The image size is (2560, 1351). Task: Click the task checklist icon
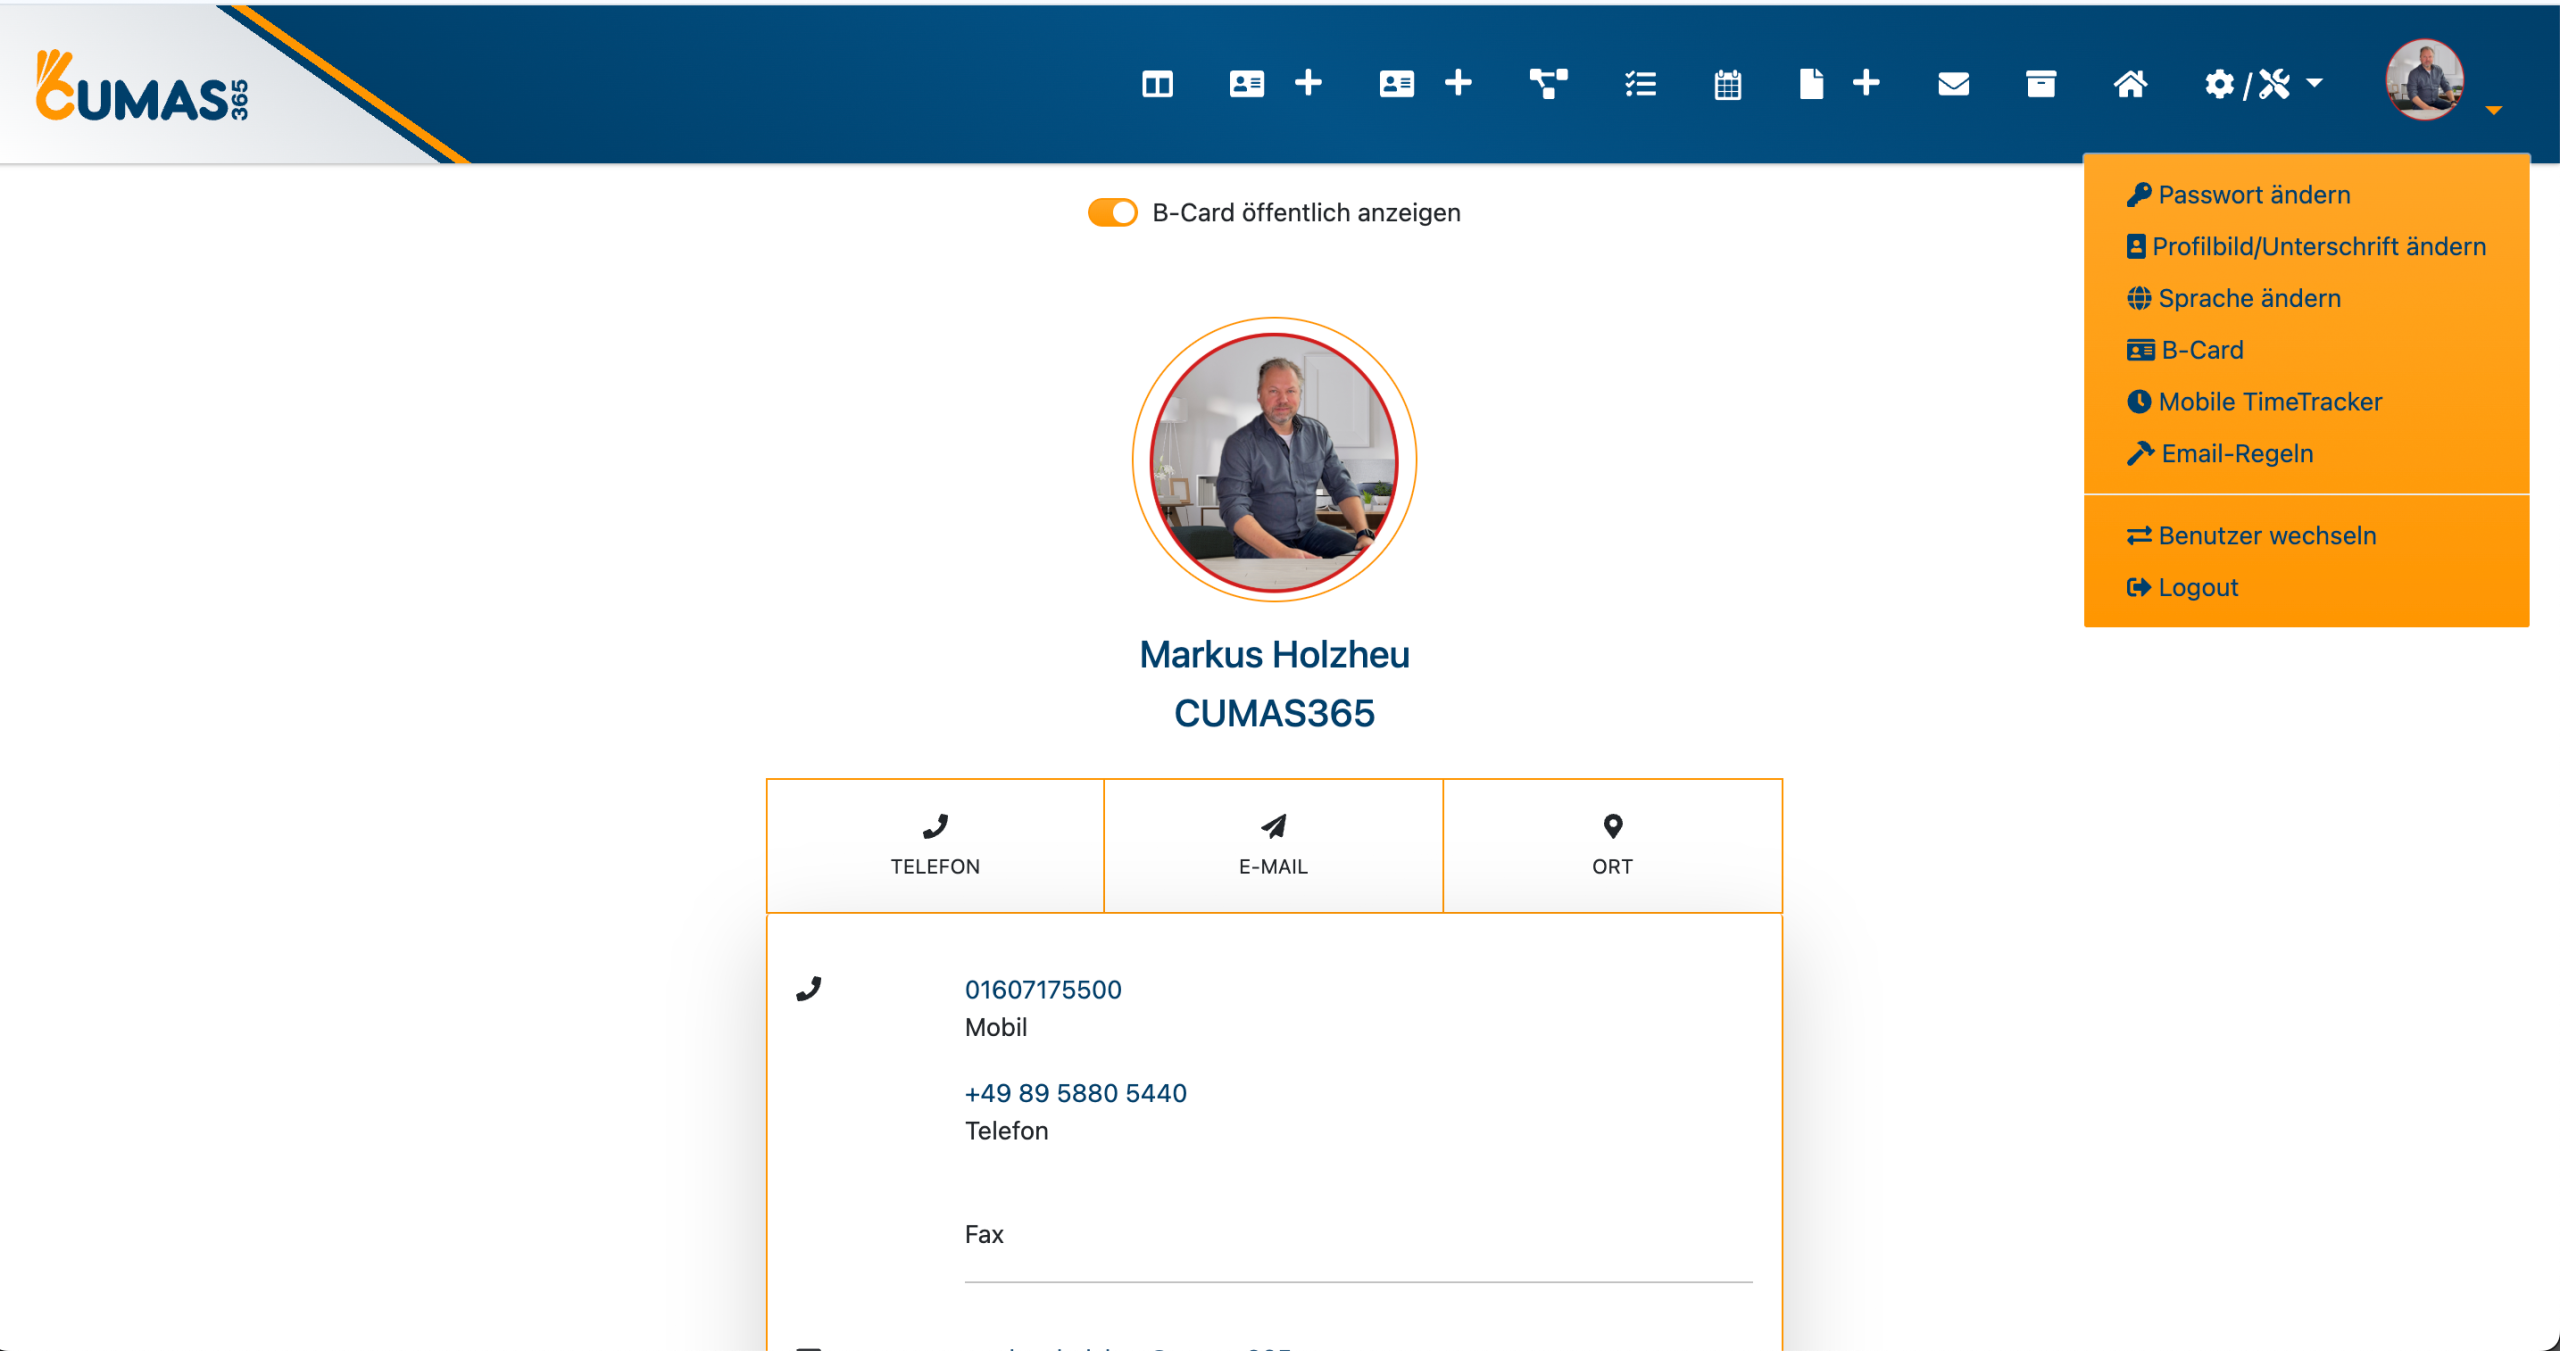click(1640, 84)
